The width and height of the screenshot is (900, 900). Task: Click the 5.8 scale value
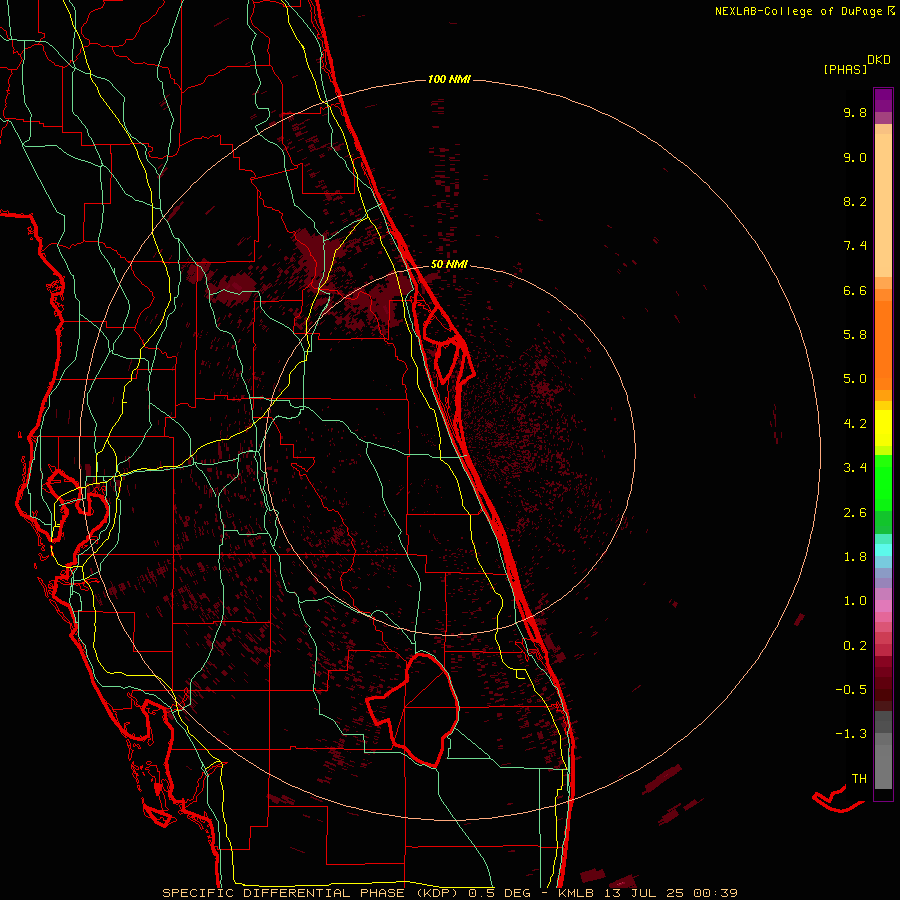coord(855,335)
